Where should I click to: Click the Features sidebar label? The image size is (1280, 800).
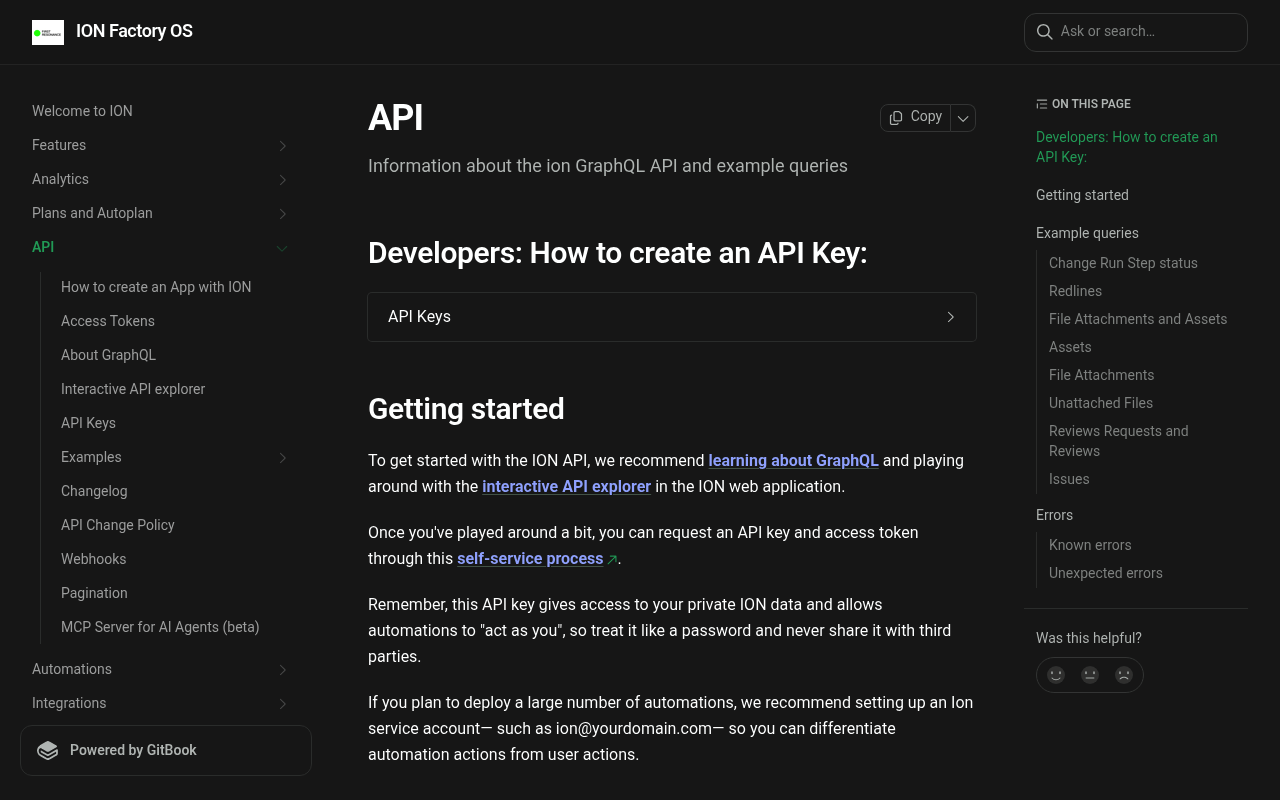59,145
